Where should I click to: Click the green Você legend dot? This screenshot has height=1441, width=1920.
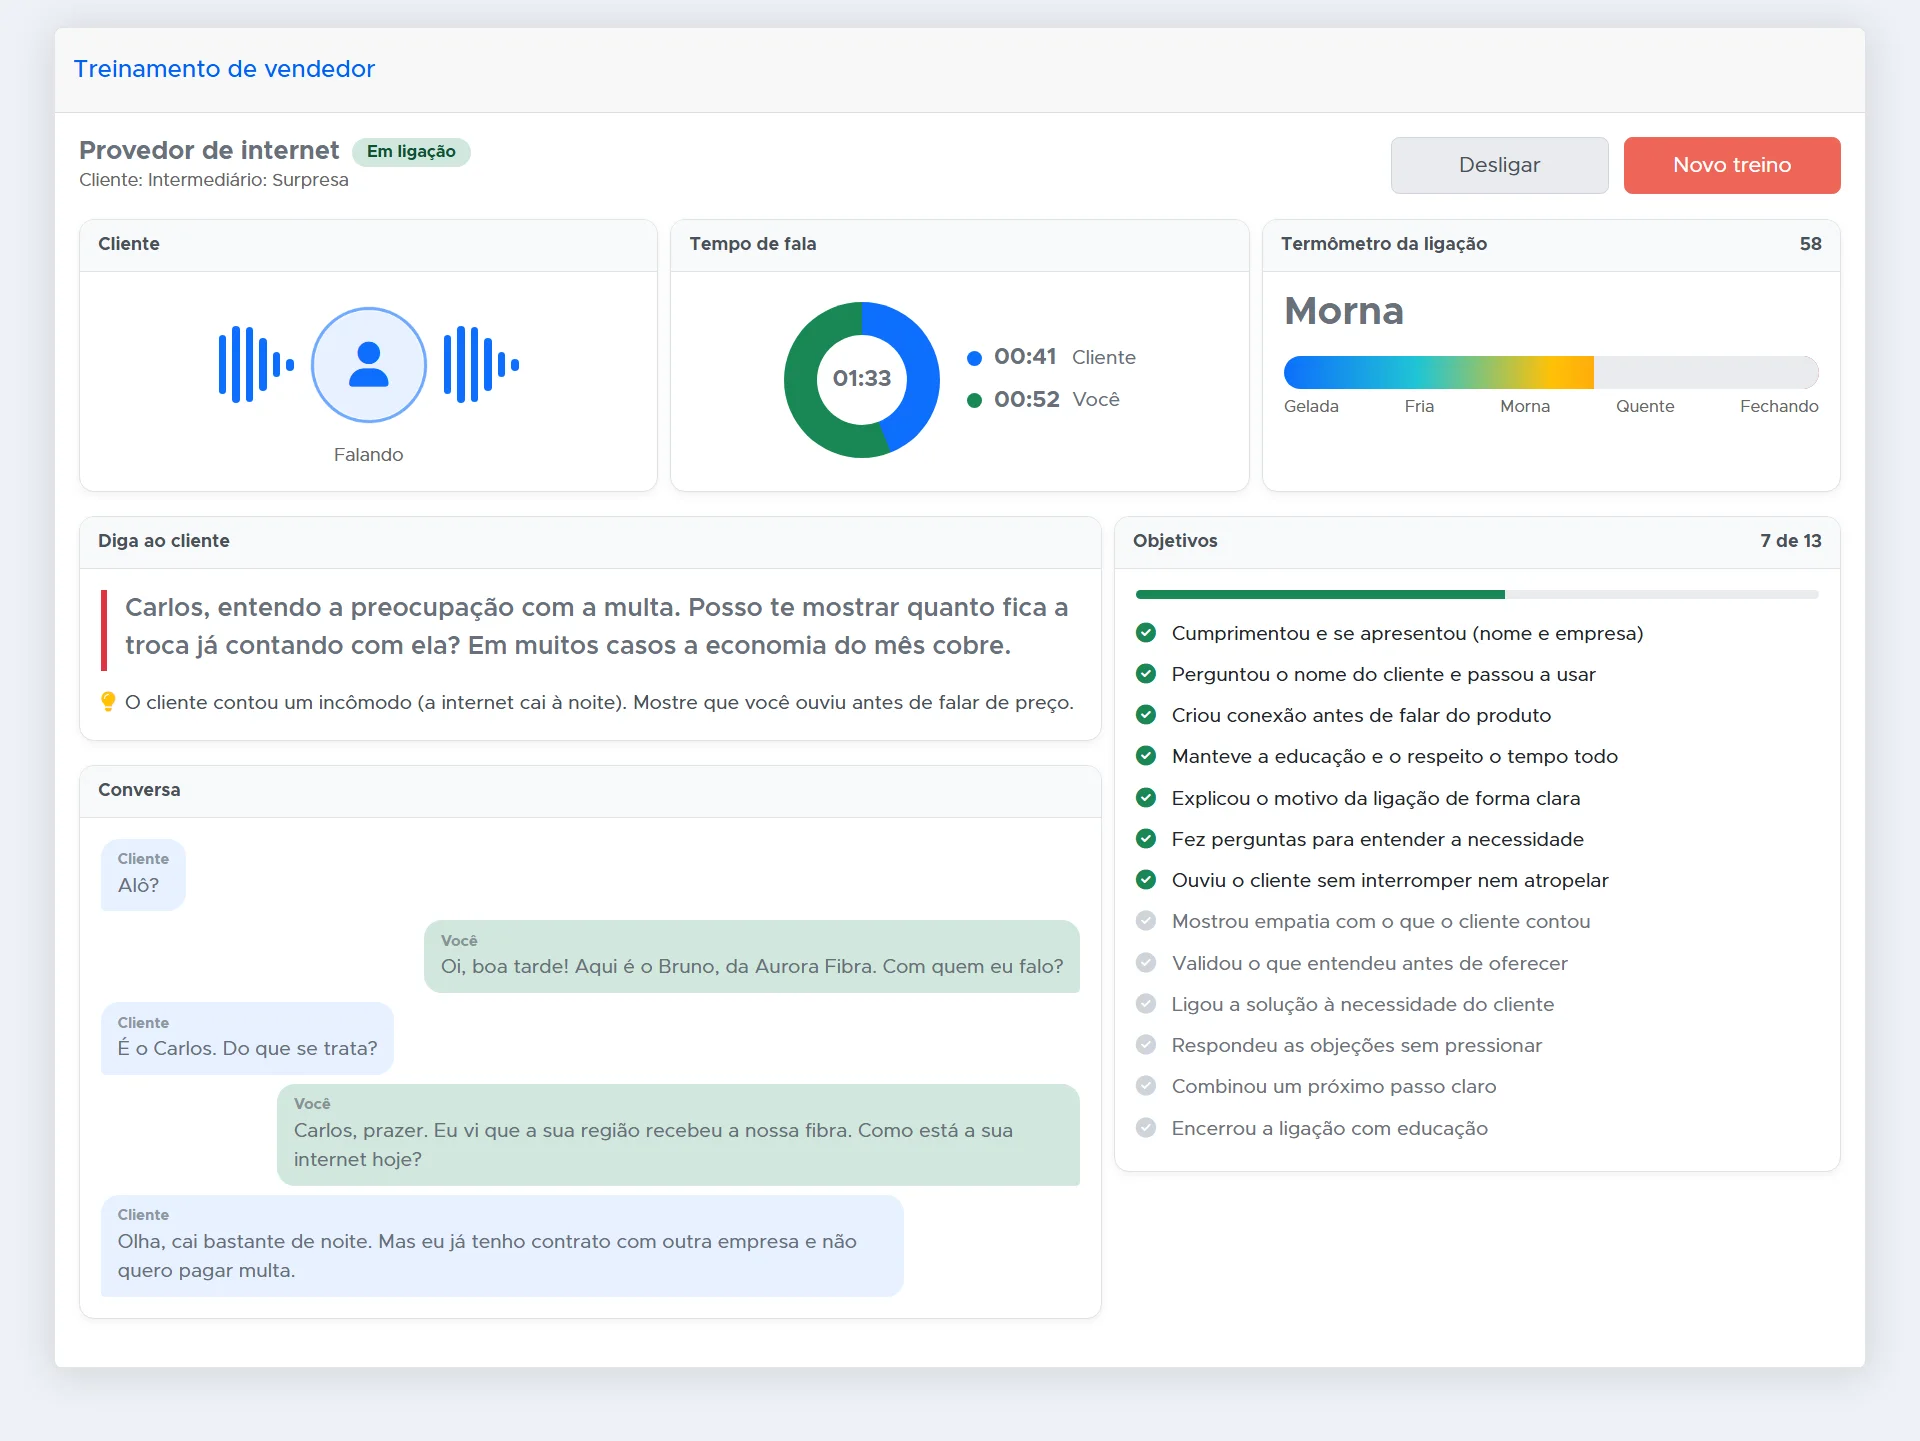coord(974,400)
